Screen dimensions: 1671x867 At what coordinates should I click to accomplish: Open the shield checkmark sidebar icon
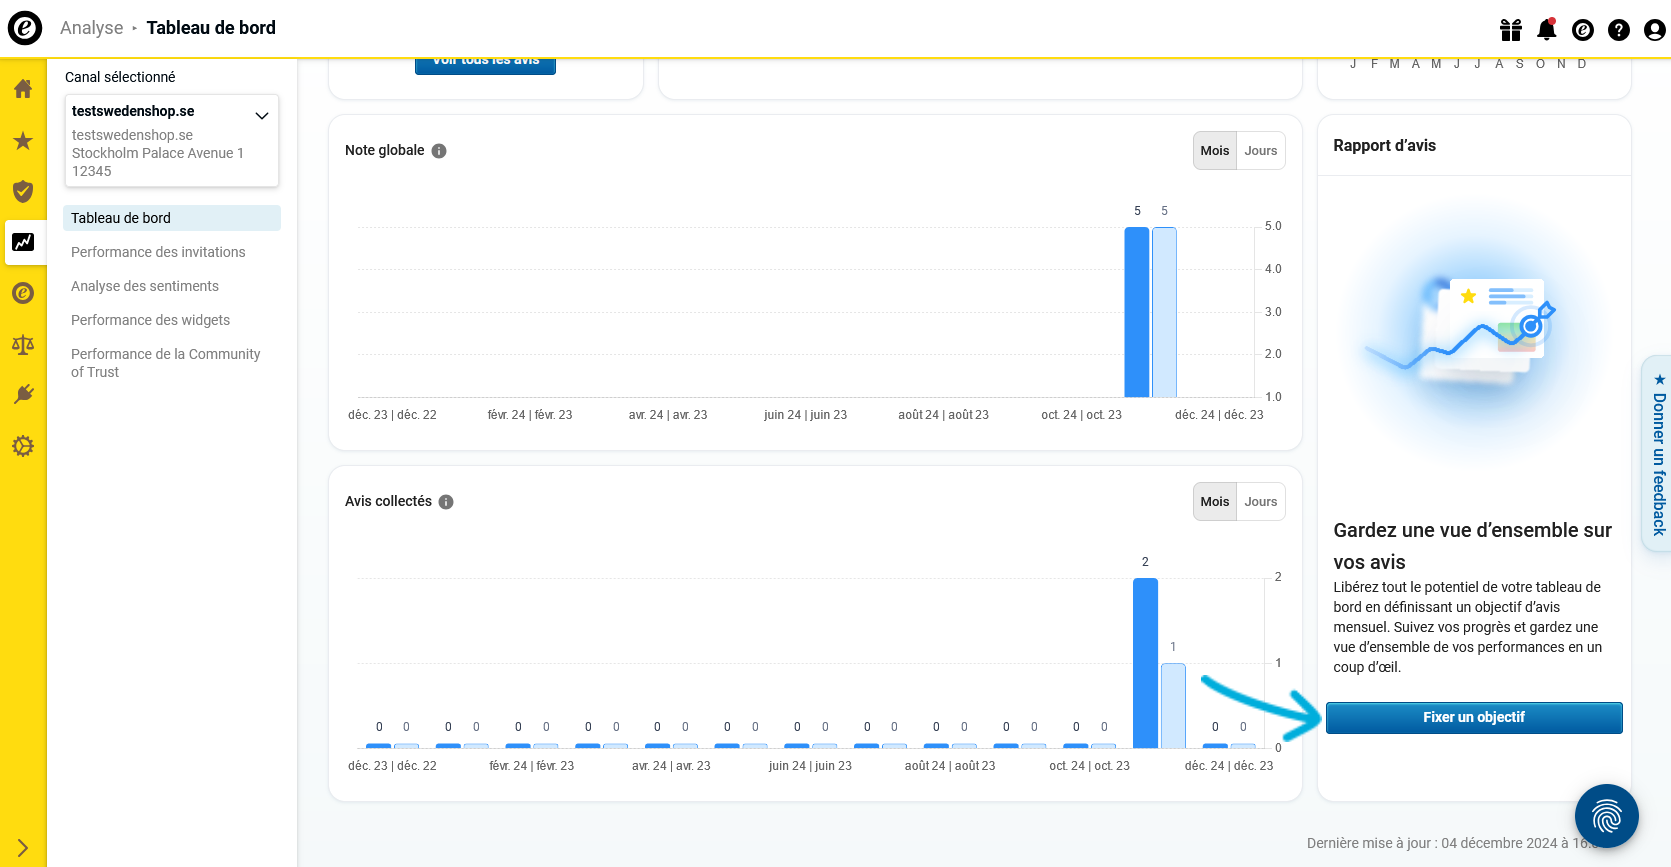click(x=23, y=191)
